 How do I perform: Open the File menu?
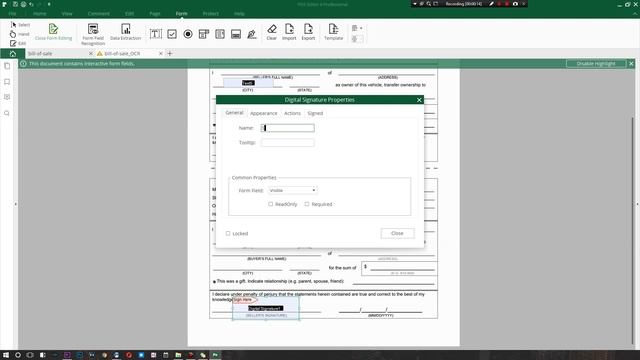point(12,13)
